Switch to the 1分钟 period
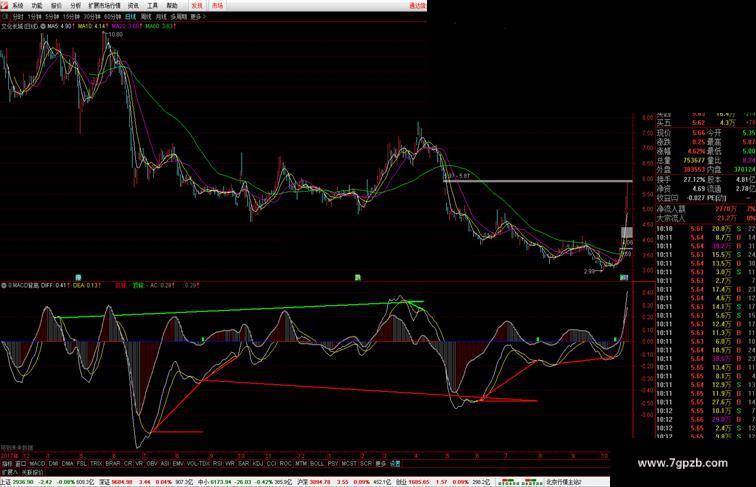Screen dimensions: 756x487 tap(34, 16)
